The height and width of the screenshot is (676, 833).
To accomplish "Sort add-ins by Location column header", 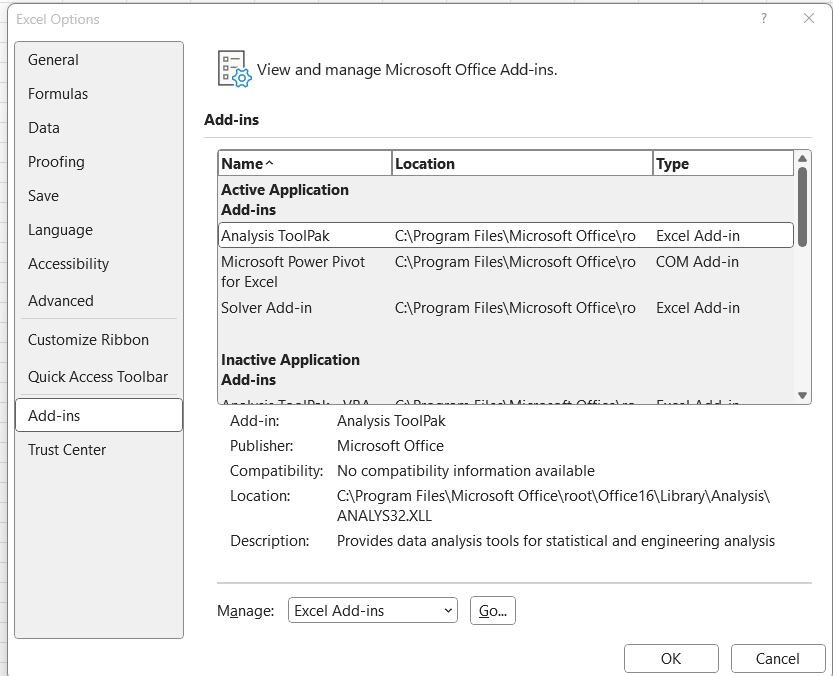I will [x=522, y=164].
